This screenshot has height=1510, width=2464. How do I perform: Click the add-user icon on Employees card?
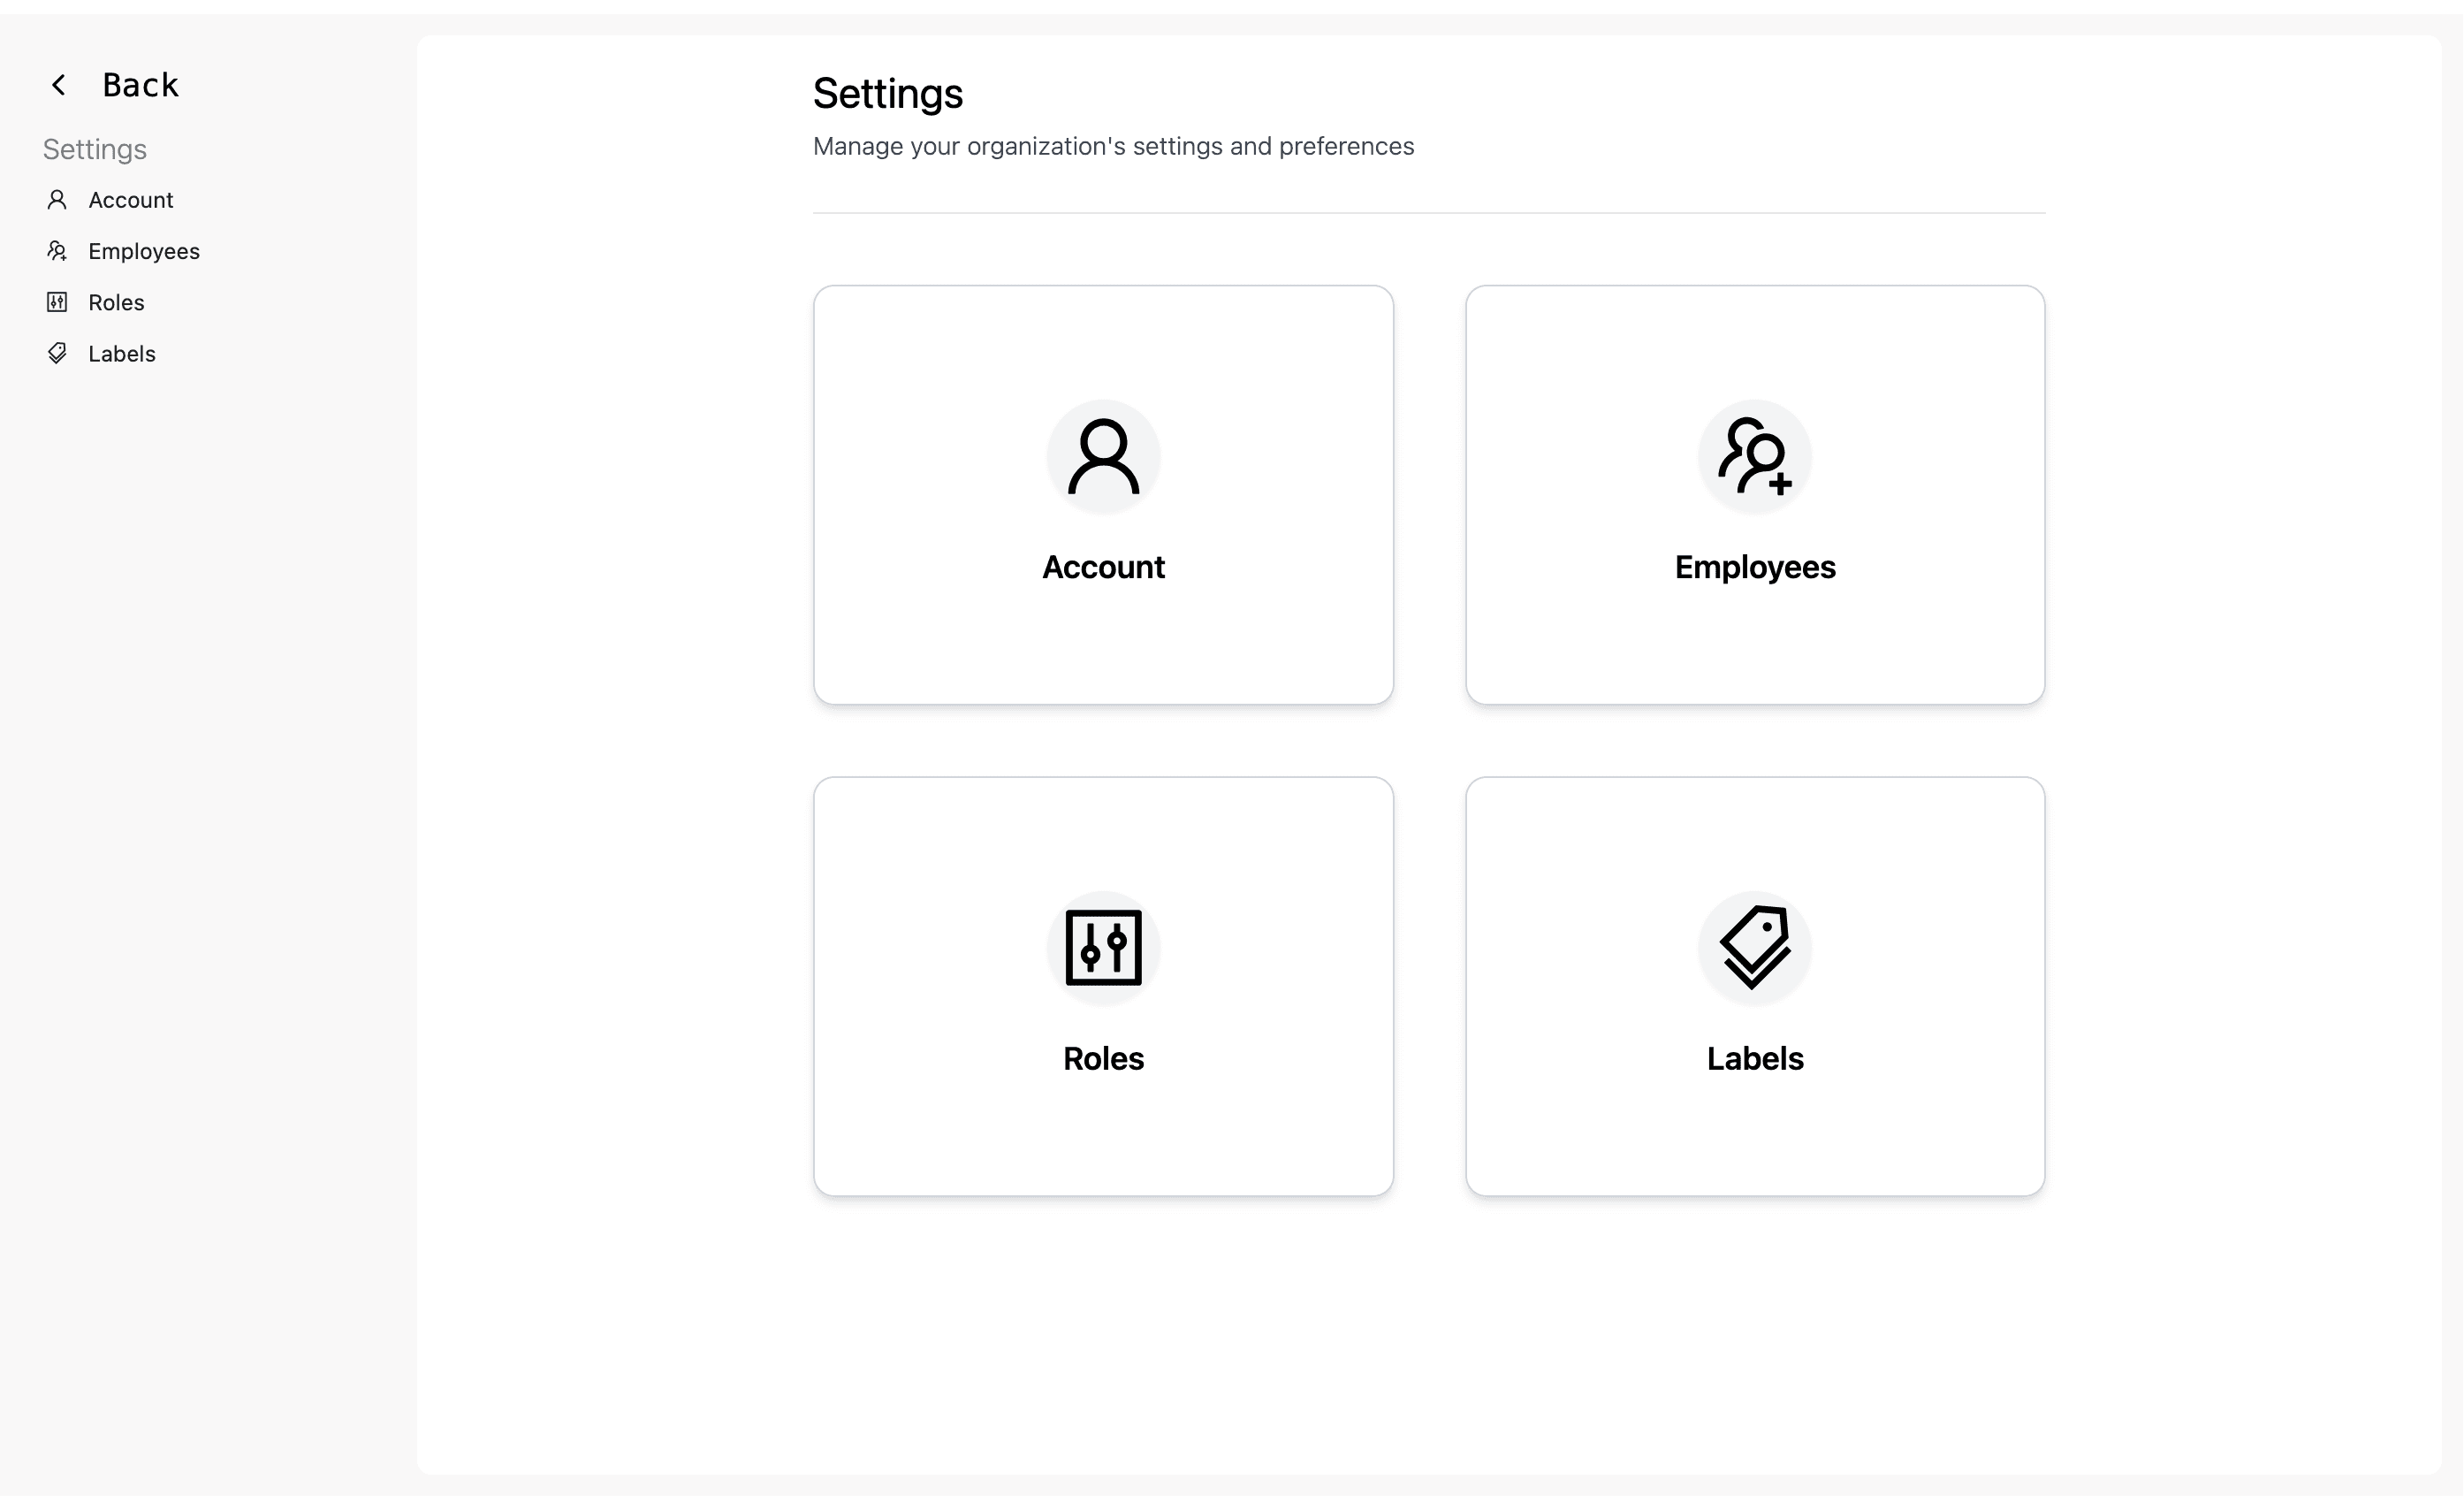(x=1755, y=457)
